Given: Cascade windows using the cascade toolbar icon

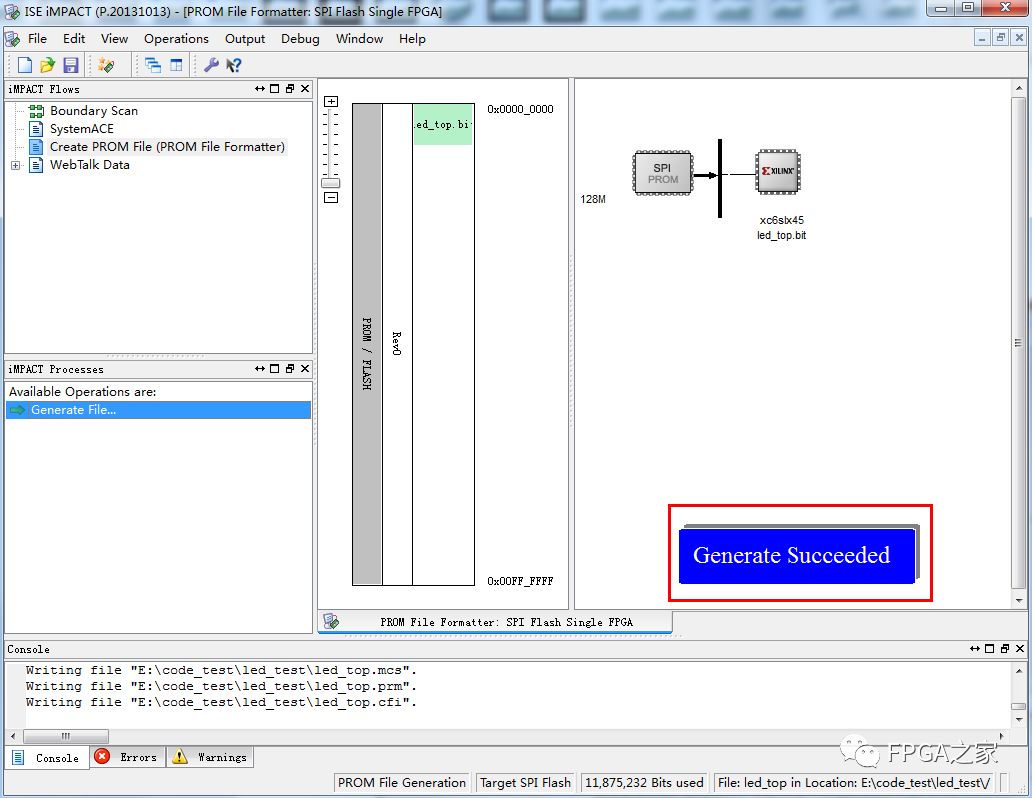Looking at the screenshot, I should point(152,64).
